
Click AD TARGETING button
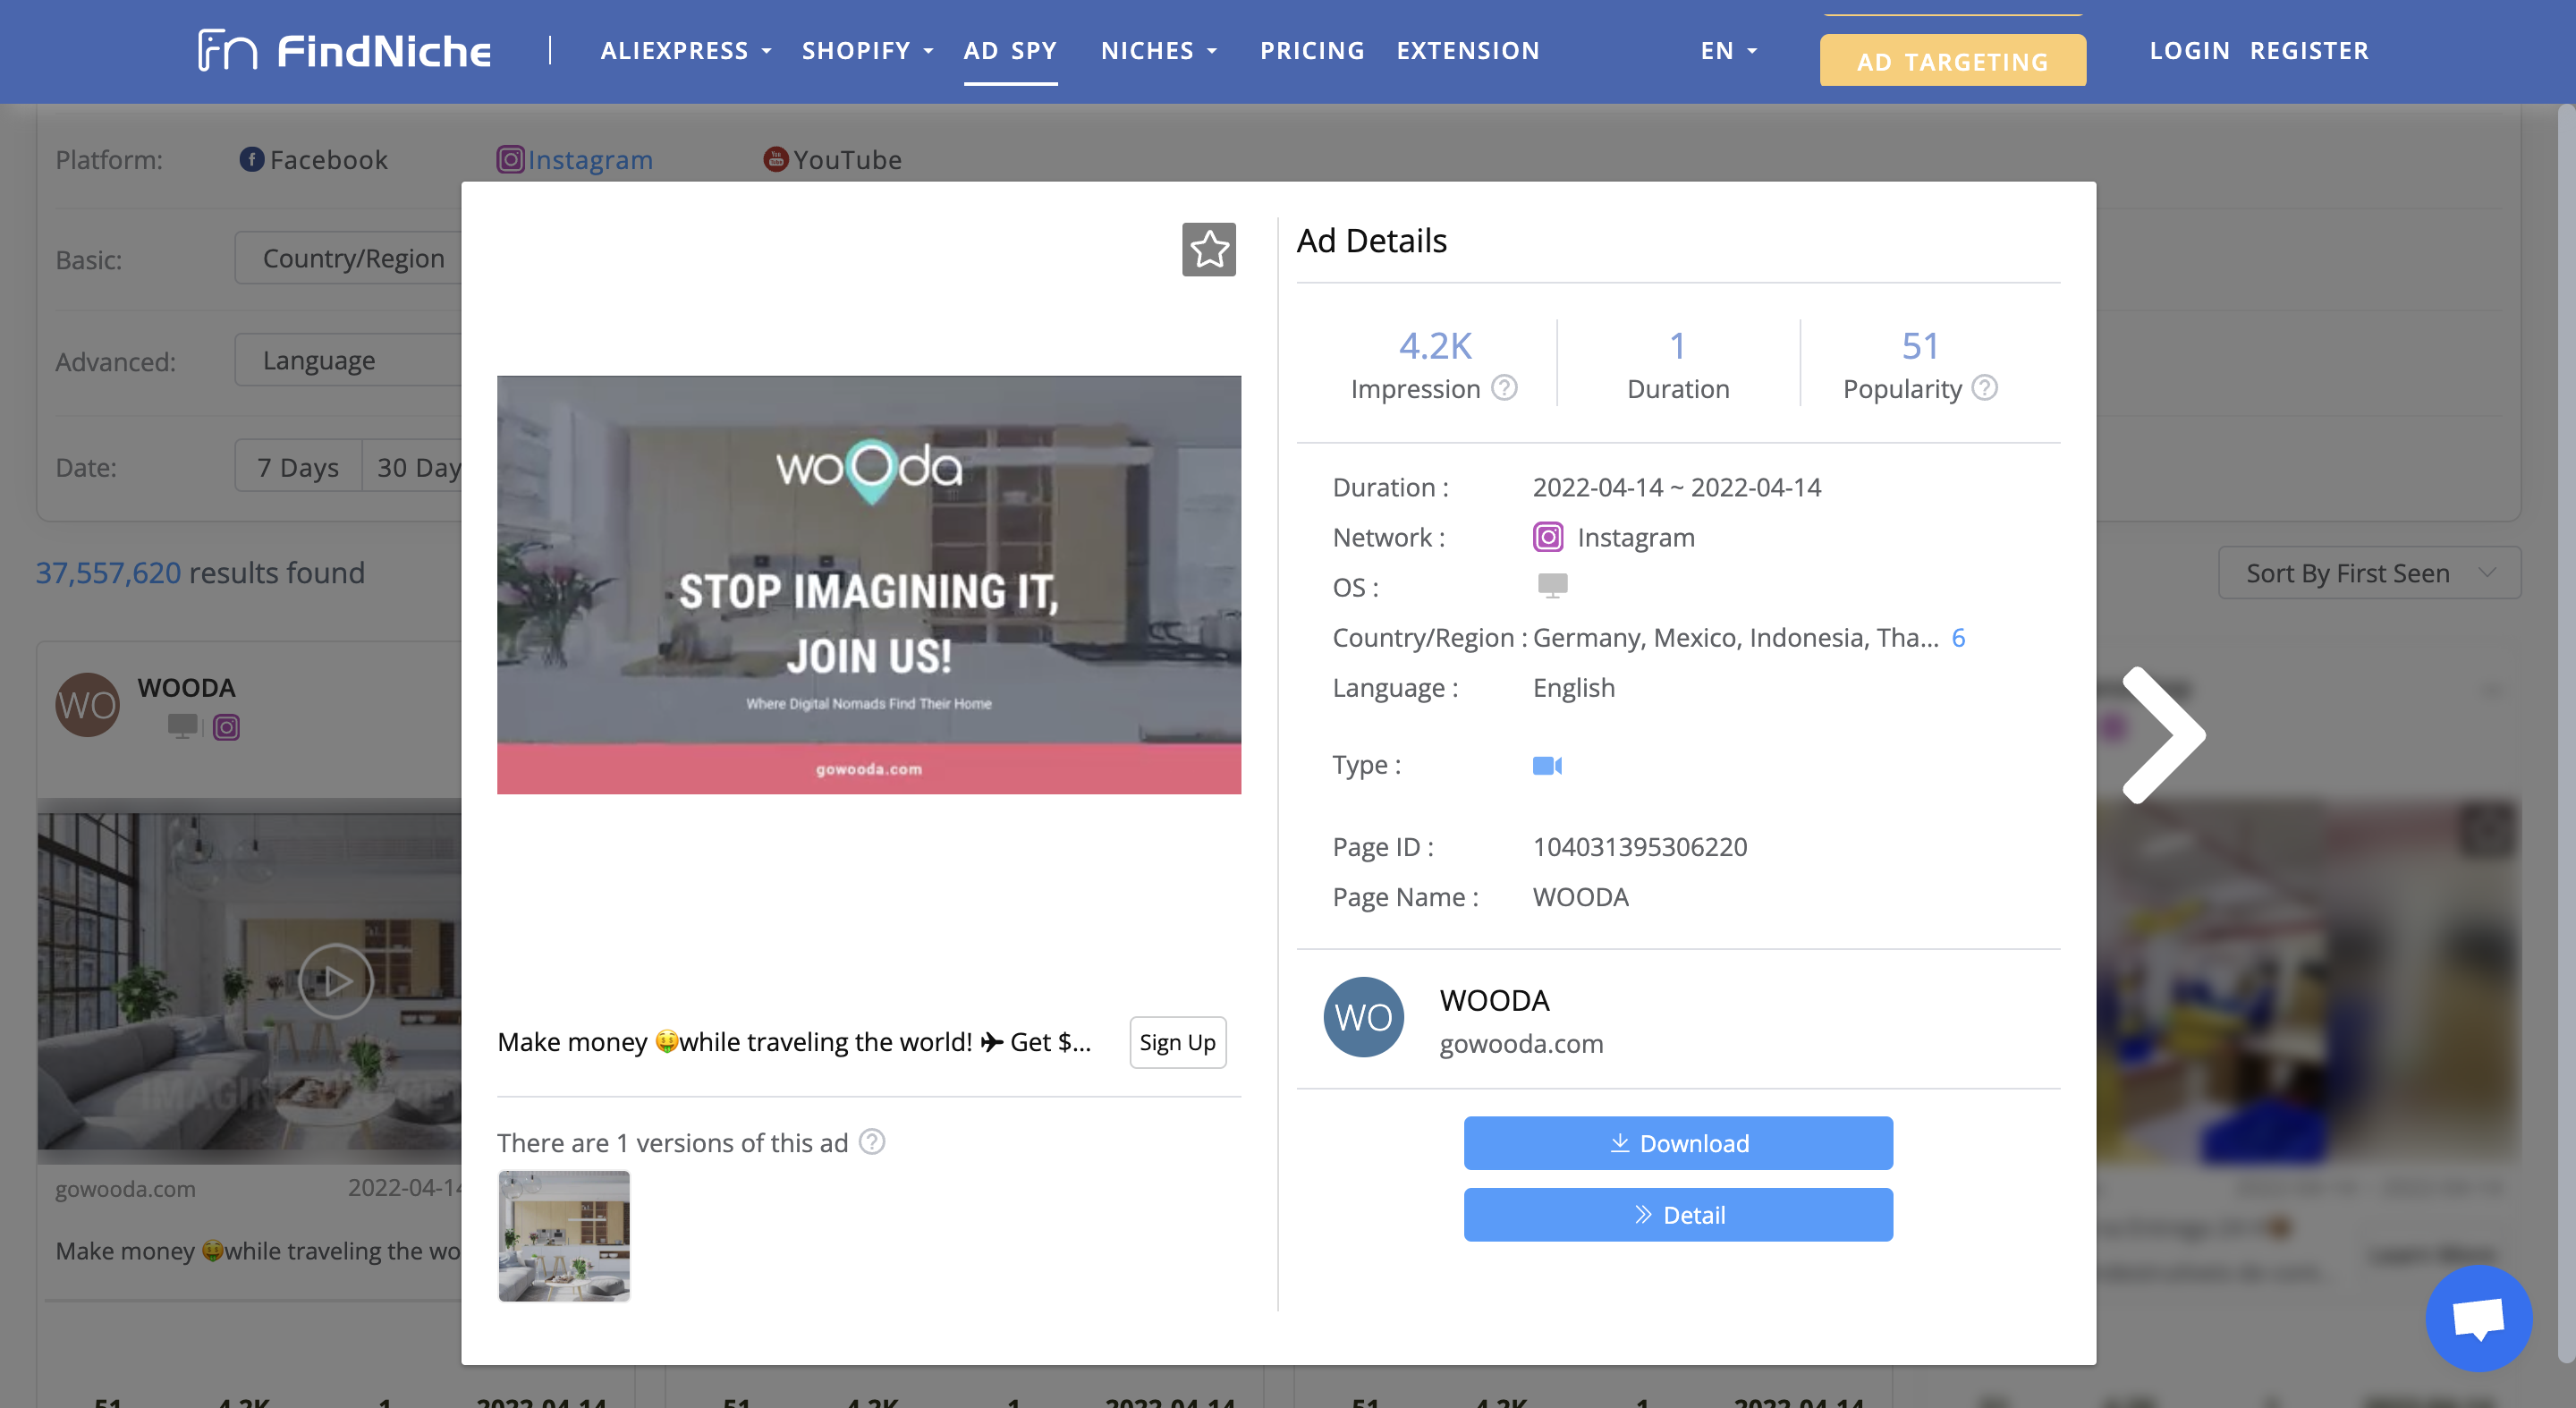point(1952,61)
